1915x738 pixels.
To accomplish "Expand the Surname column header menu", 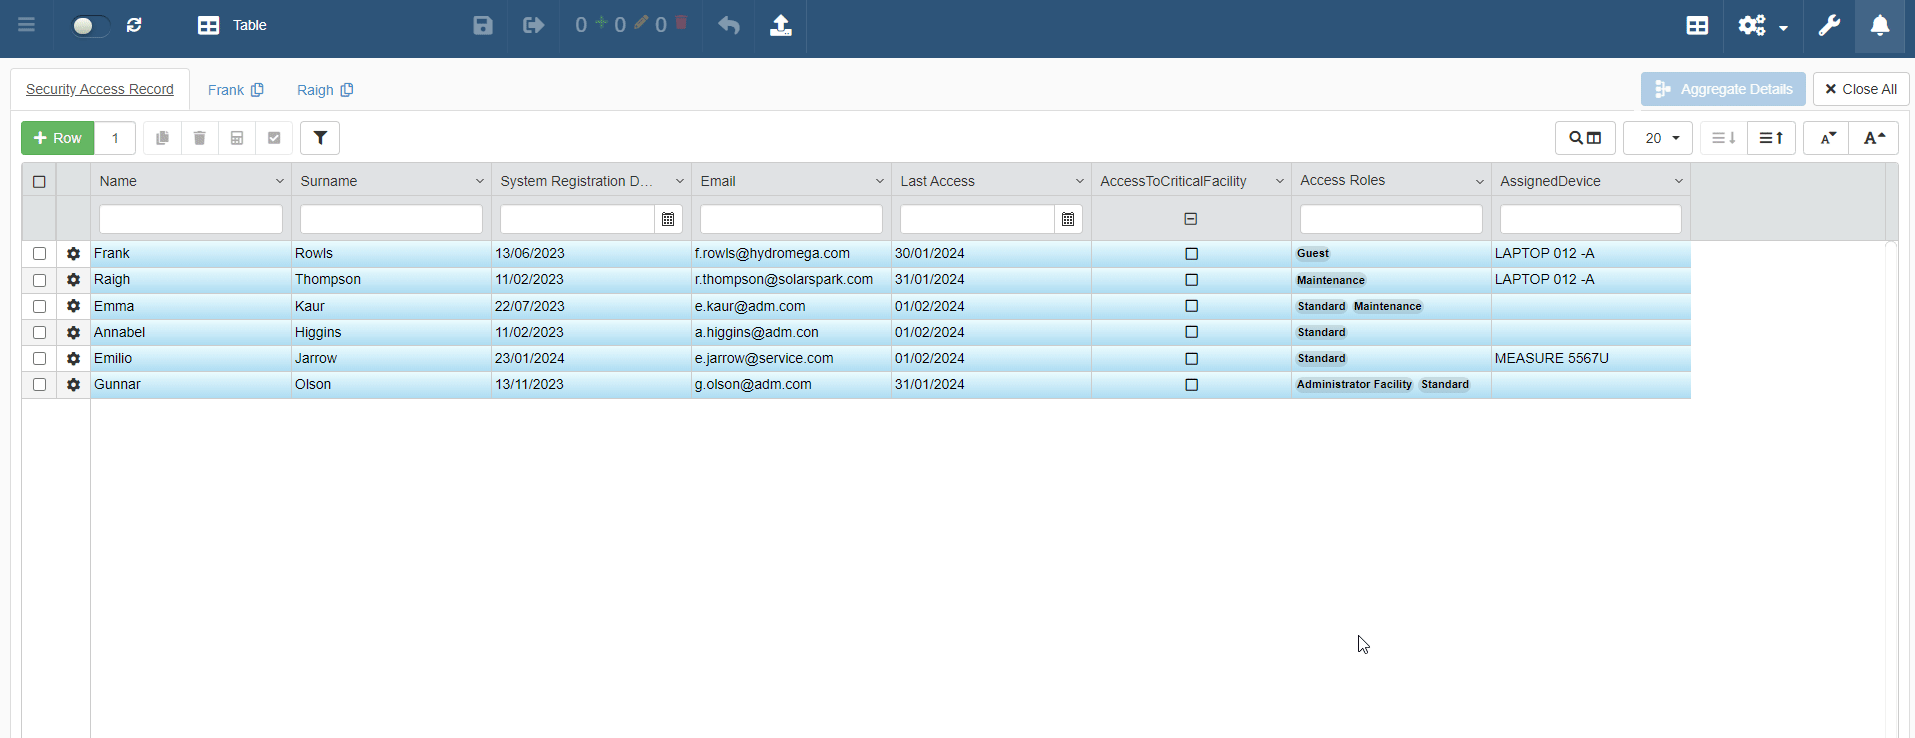I will (x=479, y=181).
